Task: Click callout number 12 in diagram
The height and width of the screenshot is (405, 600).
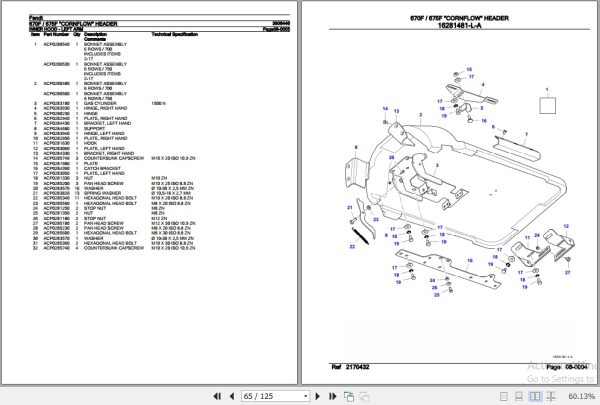Action: coord(566,226)
